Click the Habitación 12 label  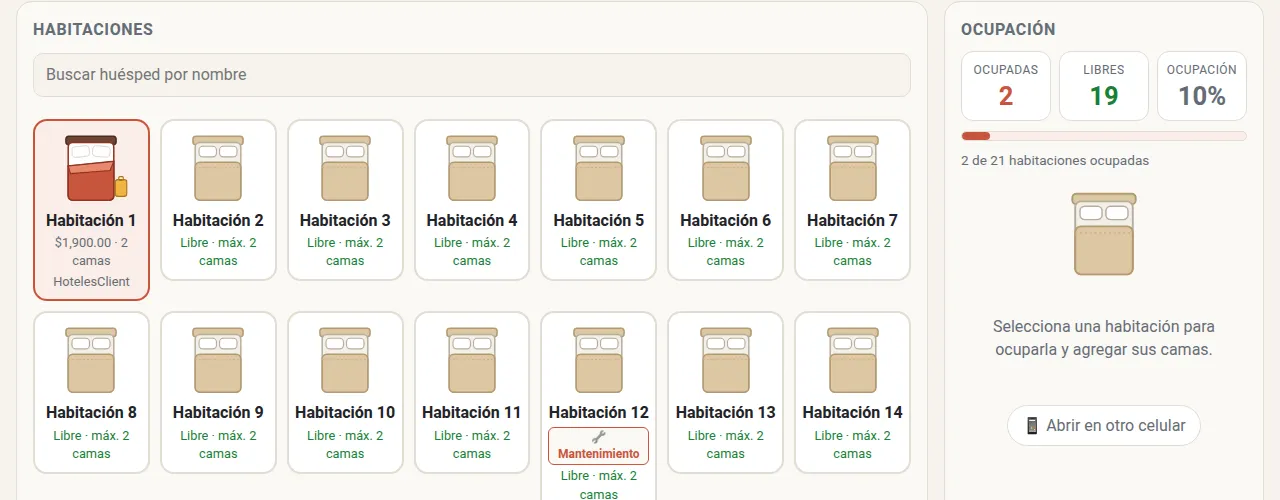599,412
